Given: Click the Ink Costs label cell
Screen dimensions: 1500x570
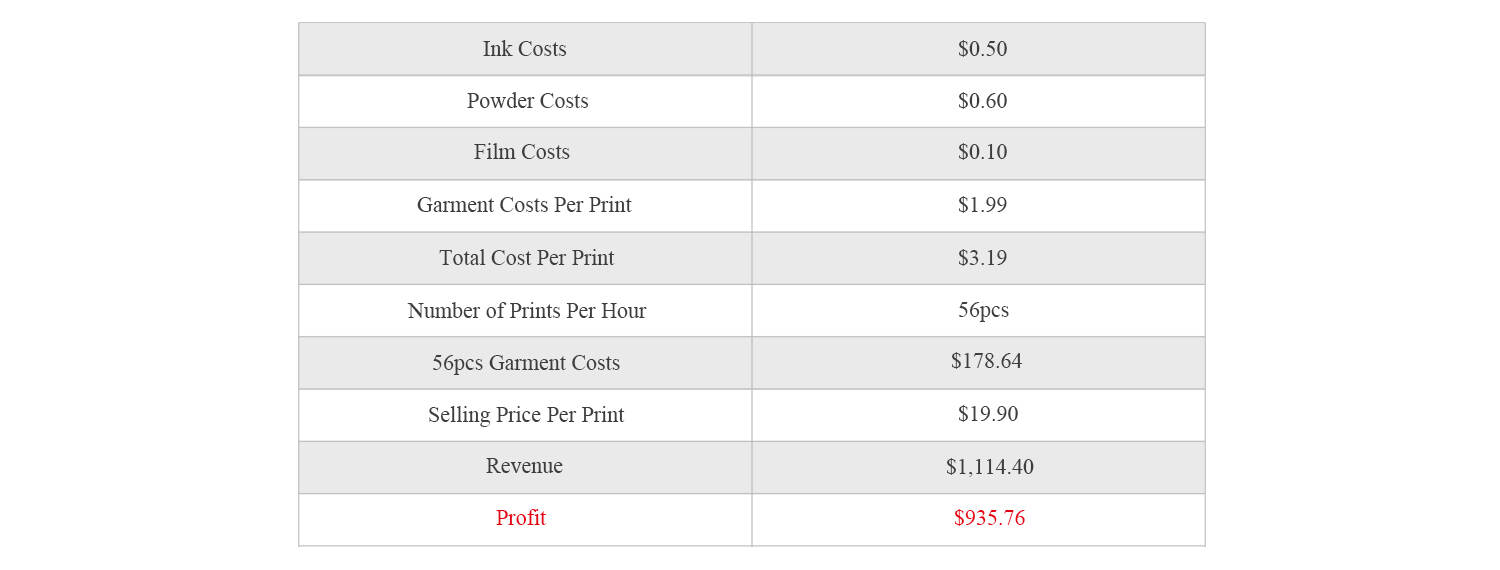Looking at the screenshot, I should click(x=525, y=49).
